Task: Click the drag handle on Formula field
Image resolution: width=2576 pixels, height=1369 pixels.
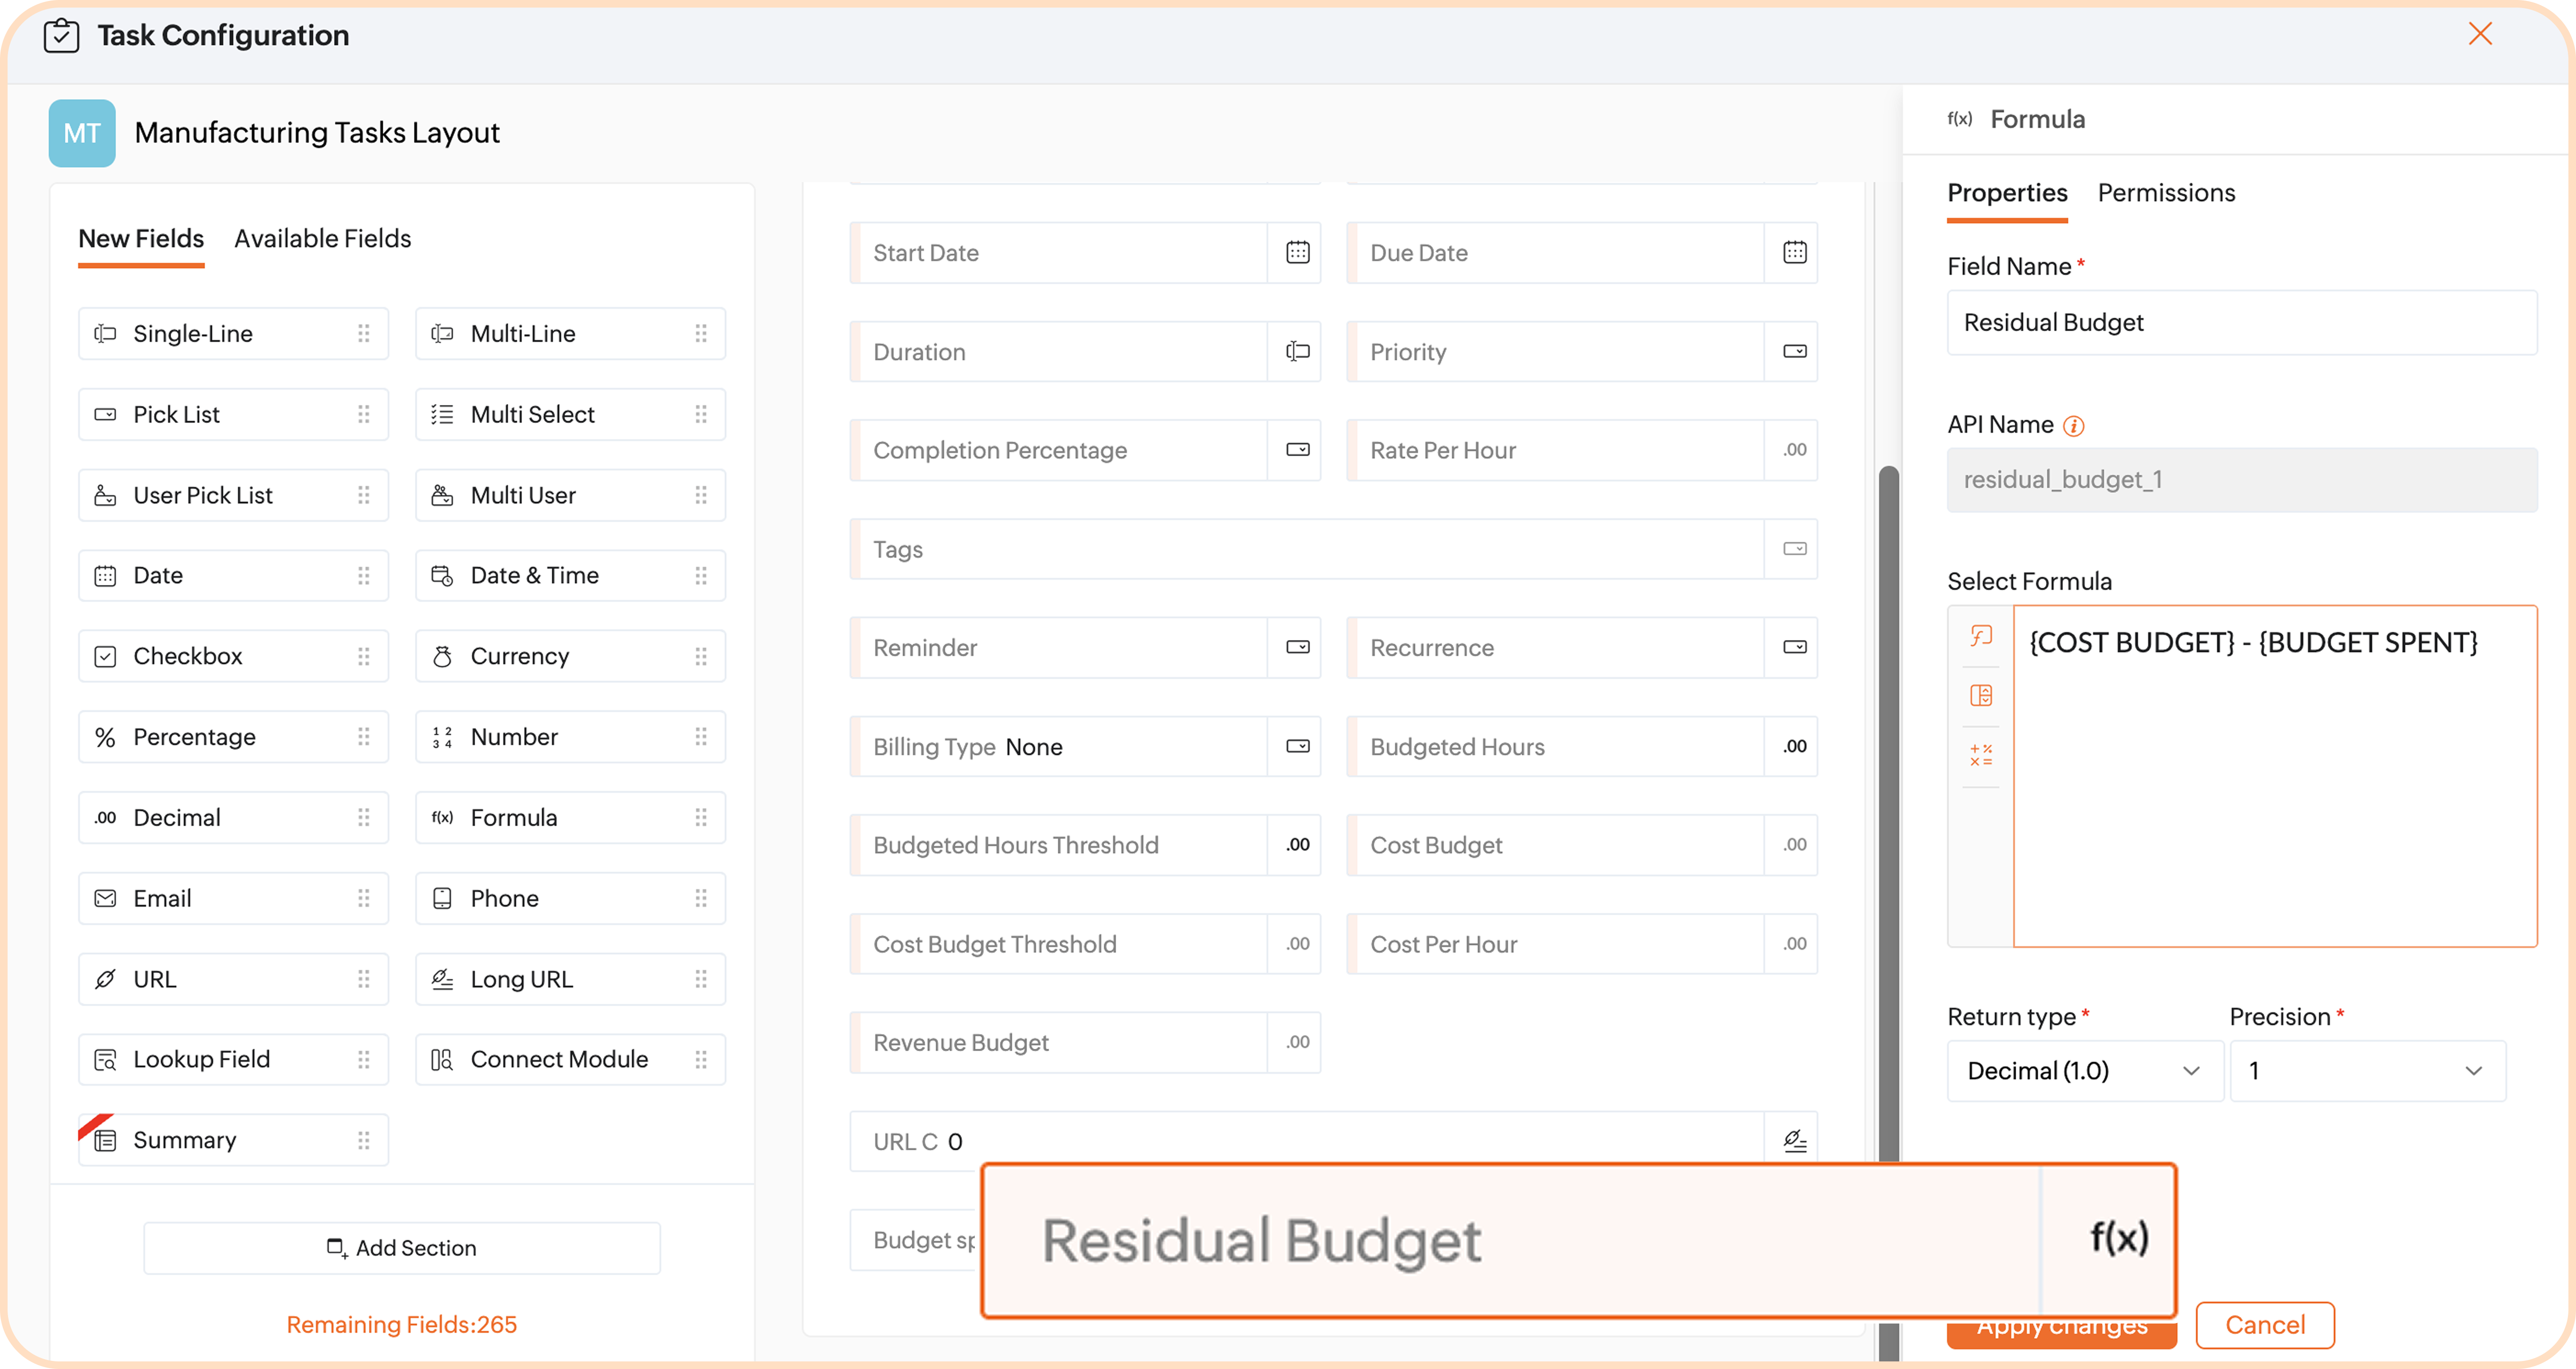Action: [701, 818]
